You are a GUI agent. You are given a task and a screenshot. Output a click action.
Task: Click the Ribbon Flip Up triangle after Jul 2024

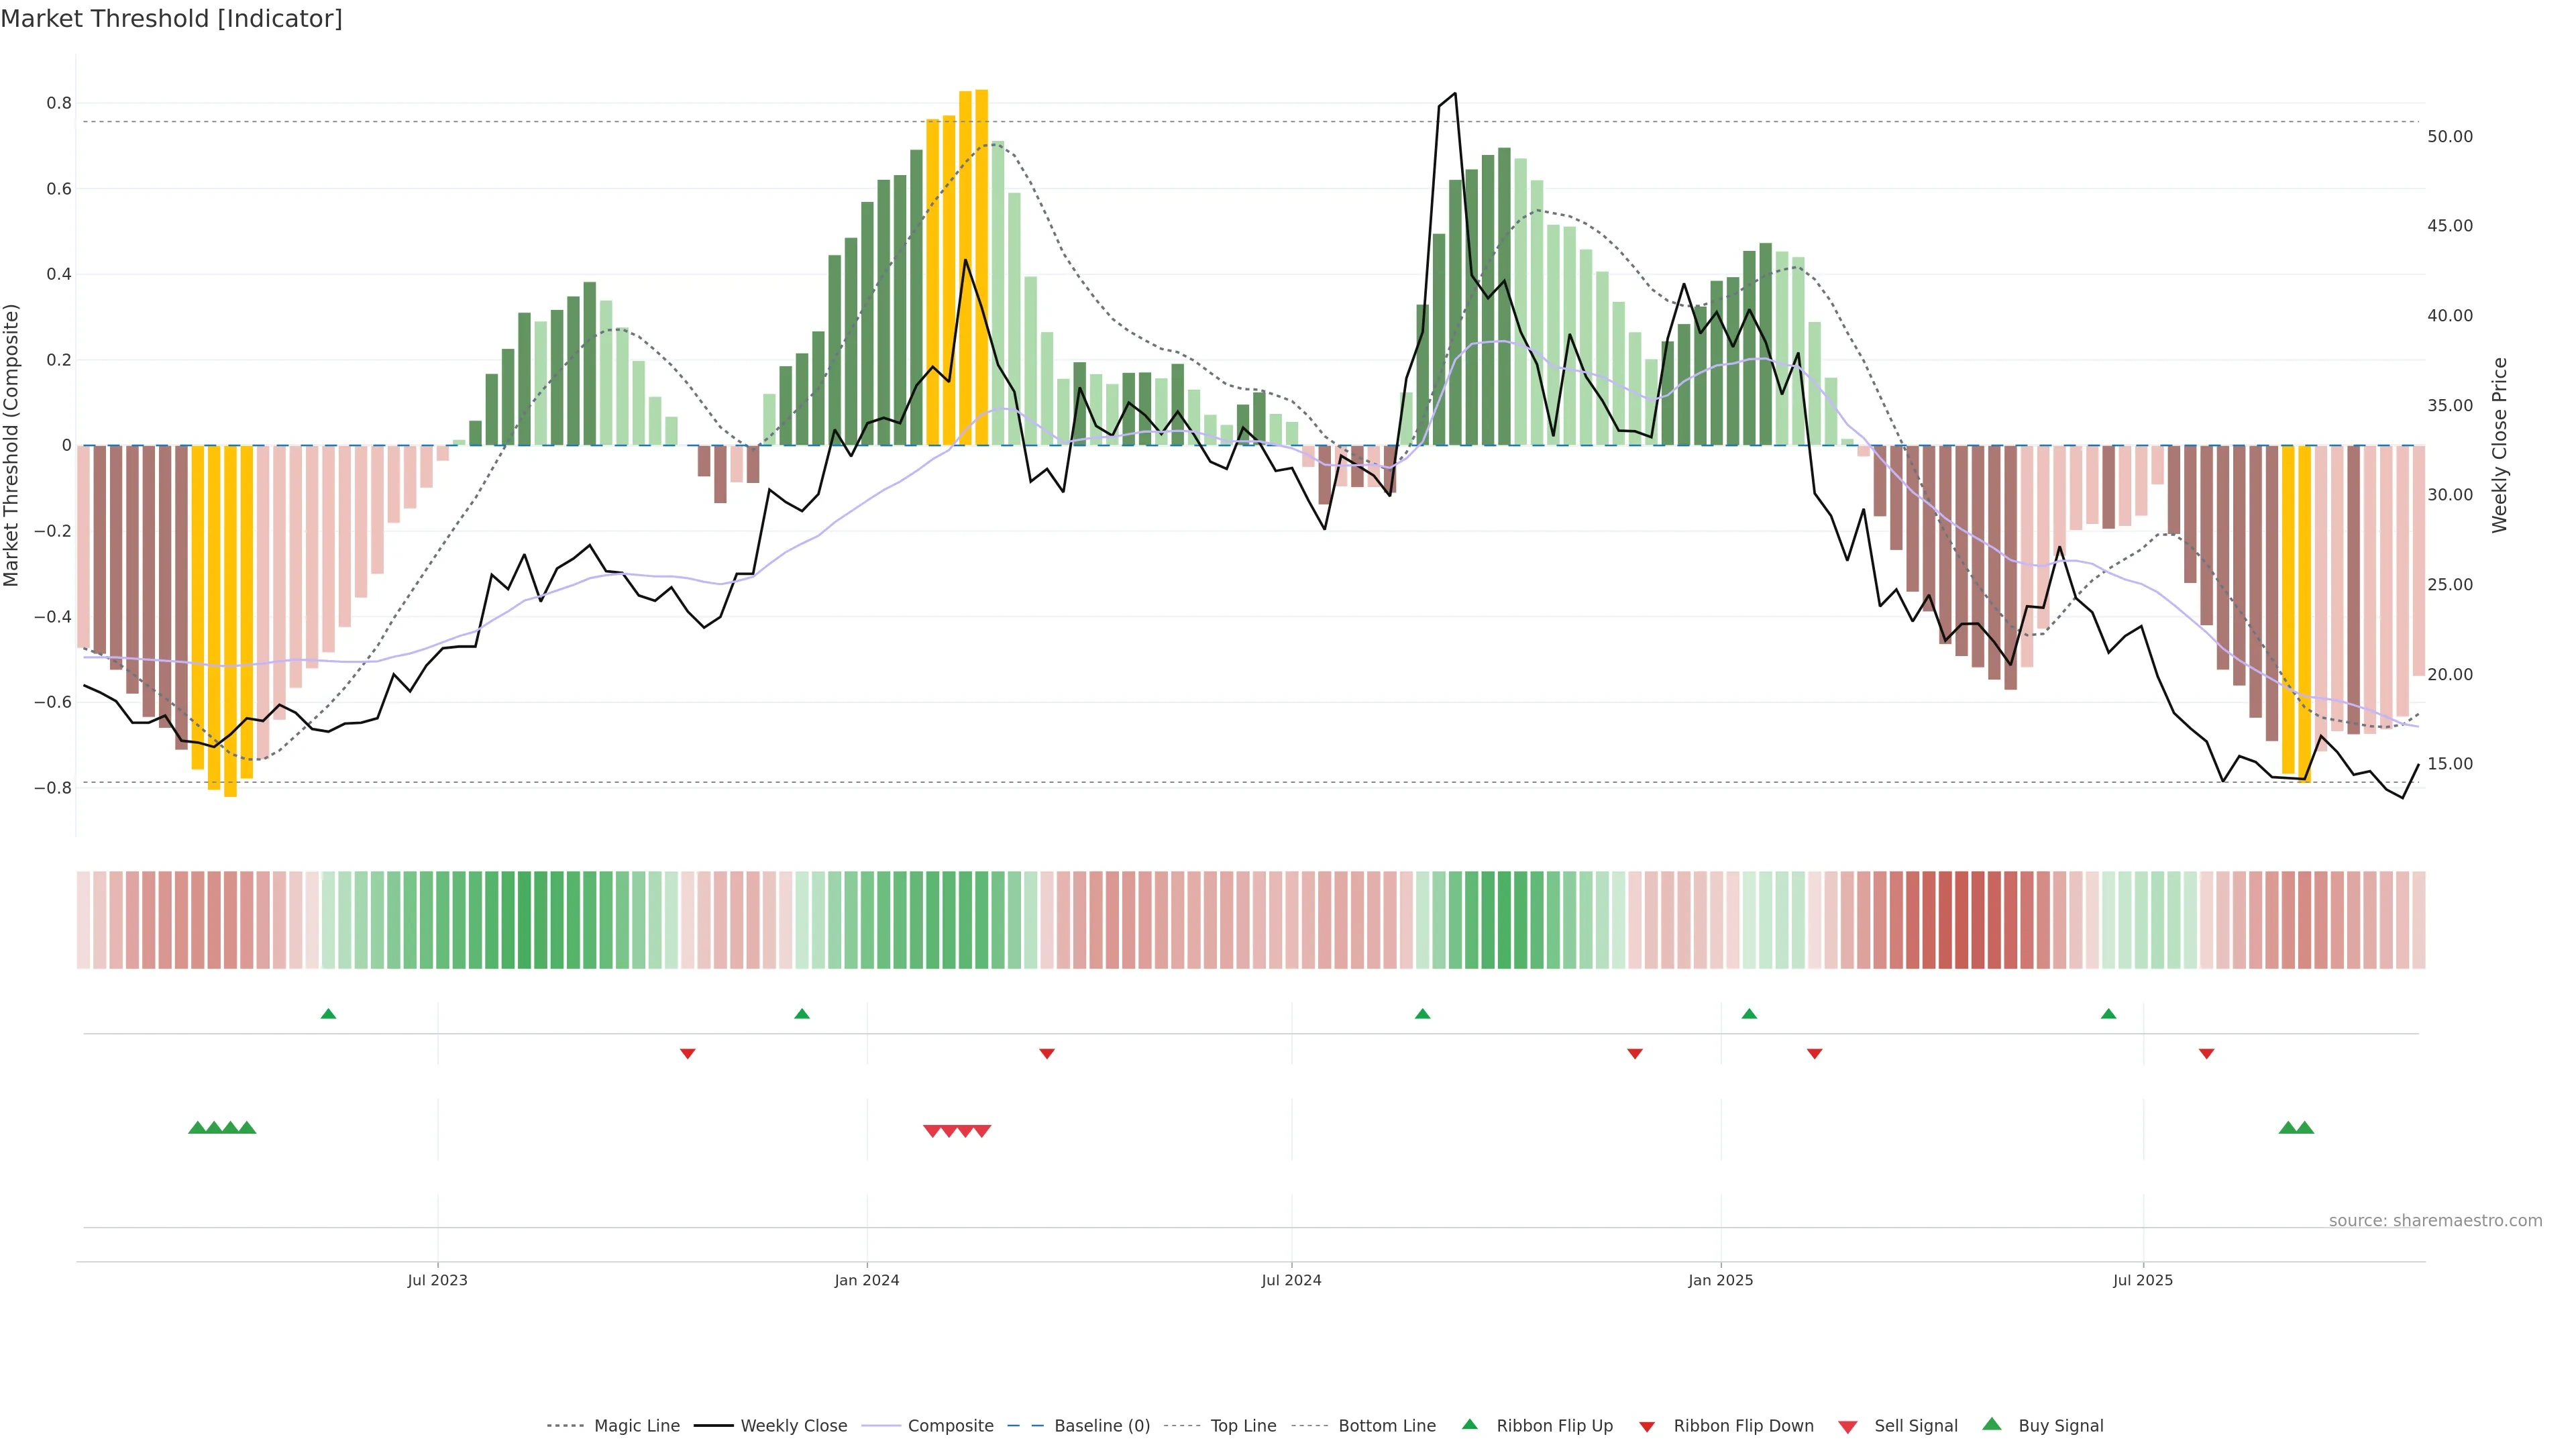(x=1423, y=1014)
